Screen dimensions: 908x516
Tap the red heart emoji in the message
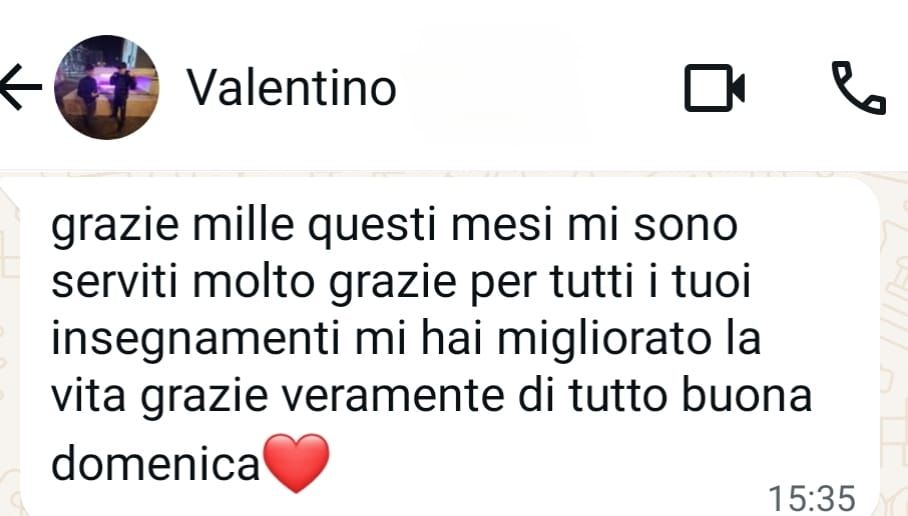[296, 463]
